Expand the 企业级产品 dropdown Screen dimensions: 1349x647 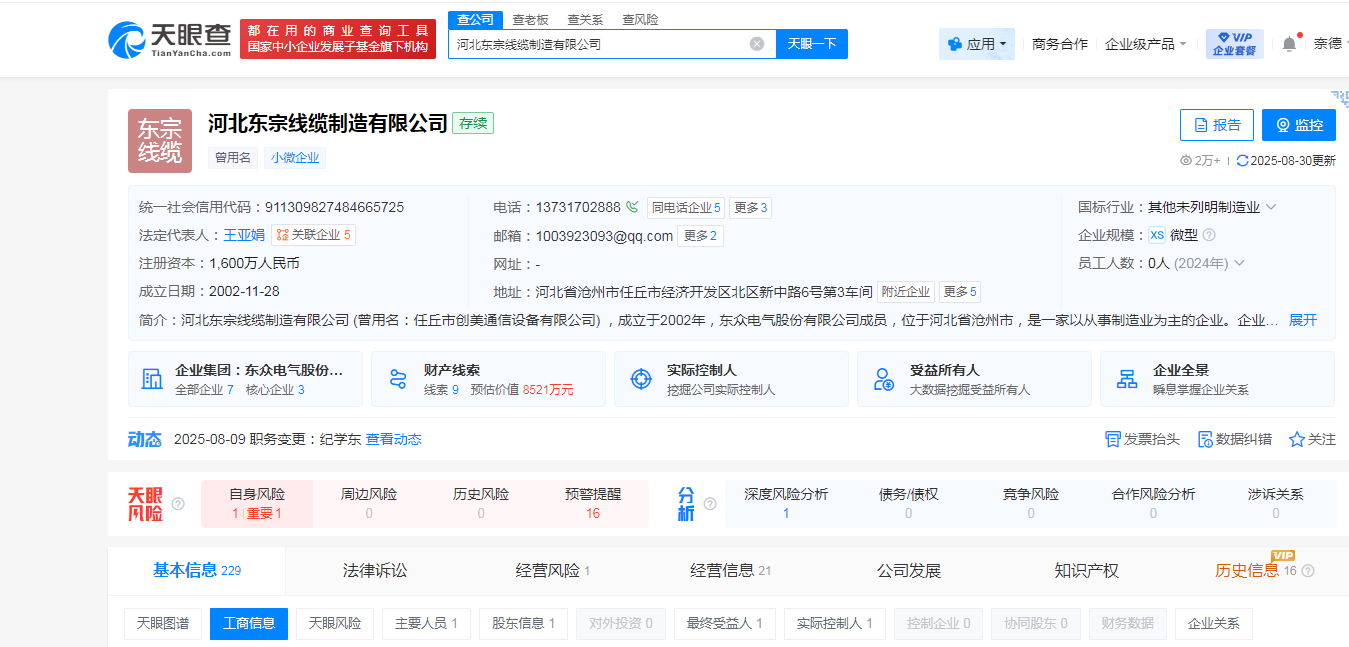(1146, 44)
